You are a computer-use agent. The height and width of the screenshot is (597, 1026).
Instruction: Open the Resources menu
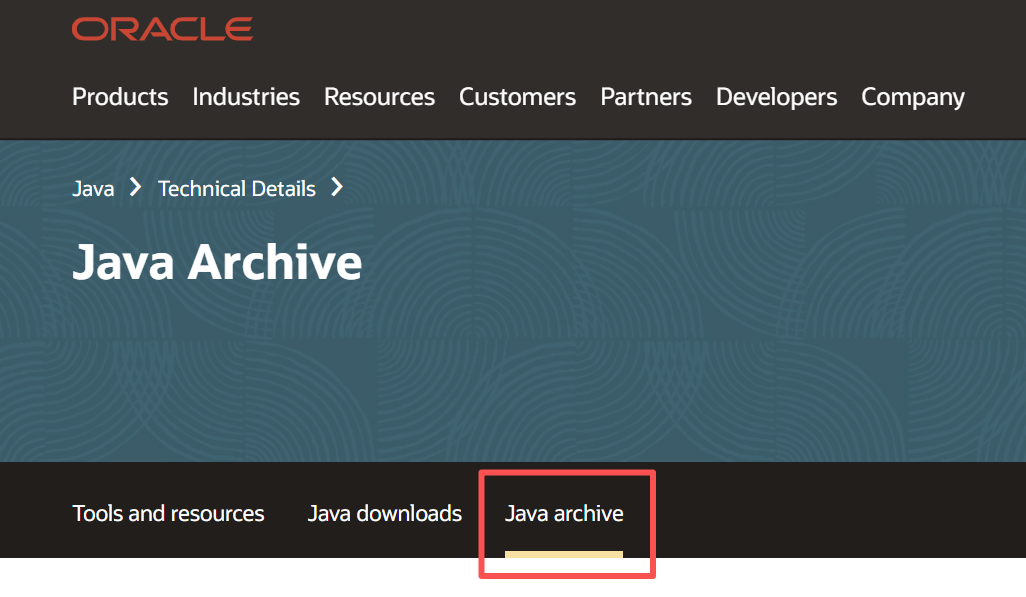tap(380, 97)
